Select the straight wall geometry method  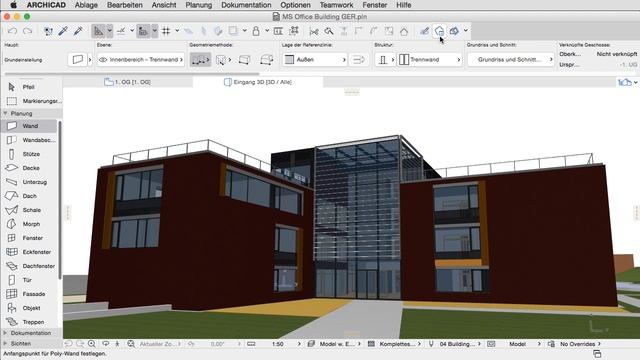pos(200,60)
